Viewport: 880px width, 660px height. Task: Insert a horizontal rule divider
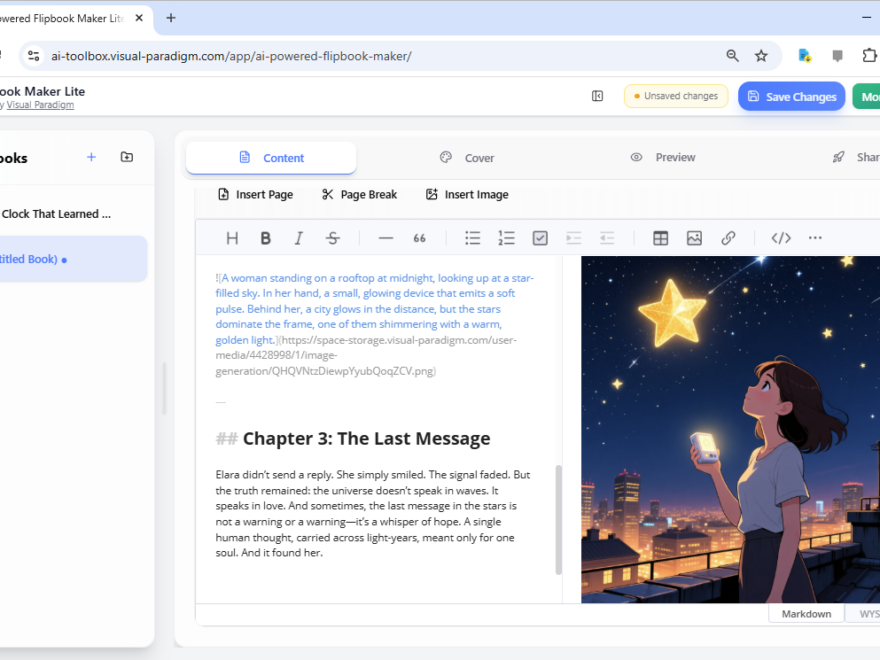[385, 237]
